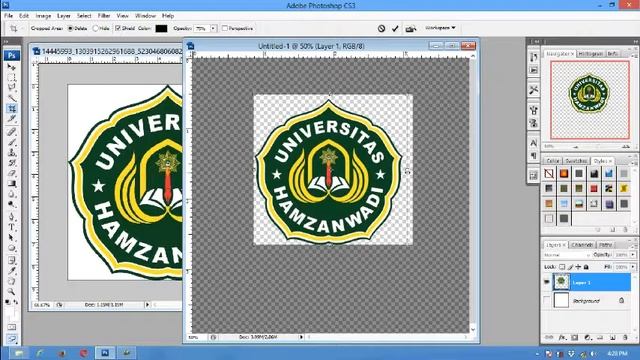Image resolution: width=640 pixels, height=360 pixels.
Task: Open the Layer menu
Action: 64,16
